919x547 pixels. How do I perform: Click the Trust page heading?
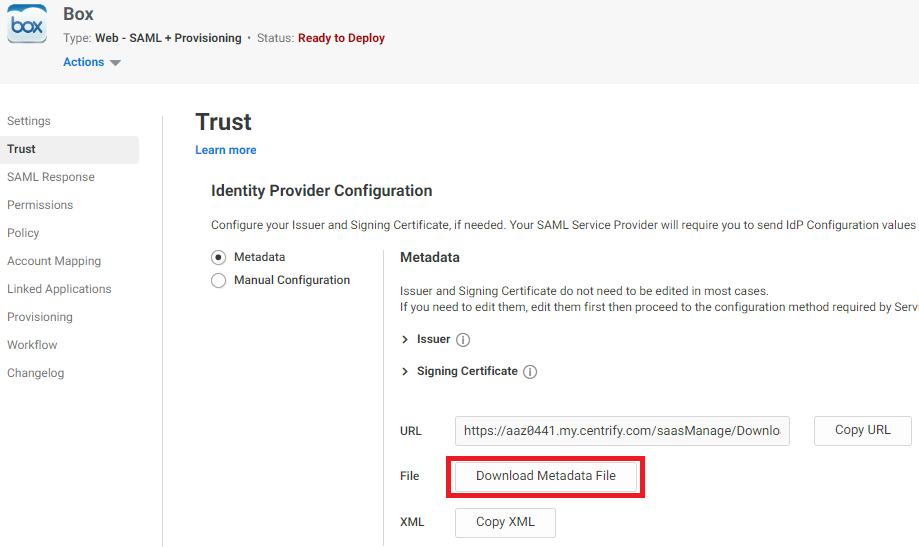click(x=223, y=122)
